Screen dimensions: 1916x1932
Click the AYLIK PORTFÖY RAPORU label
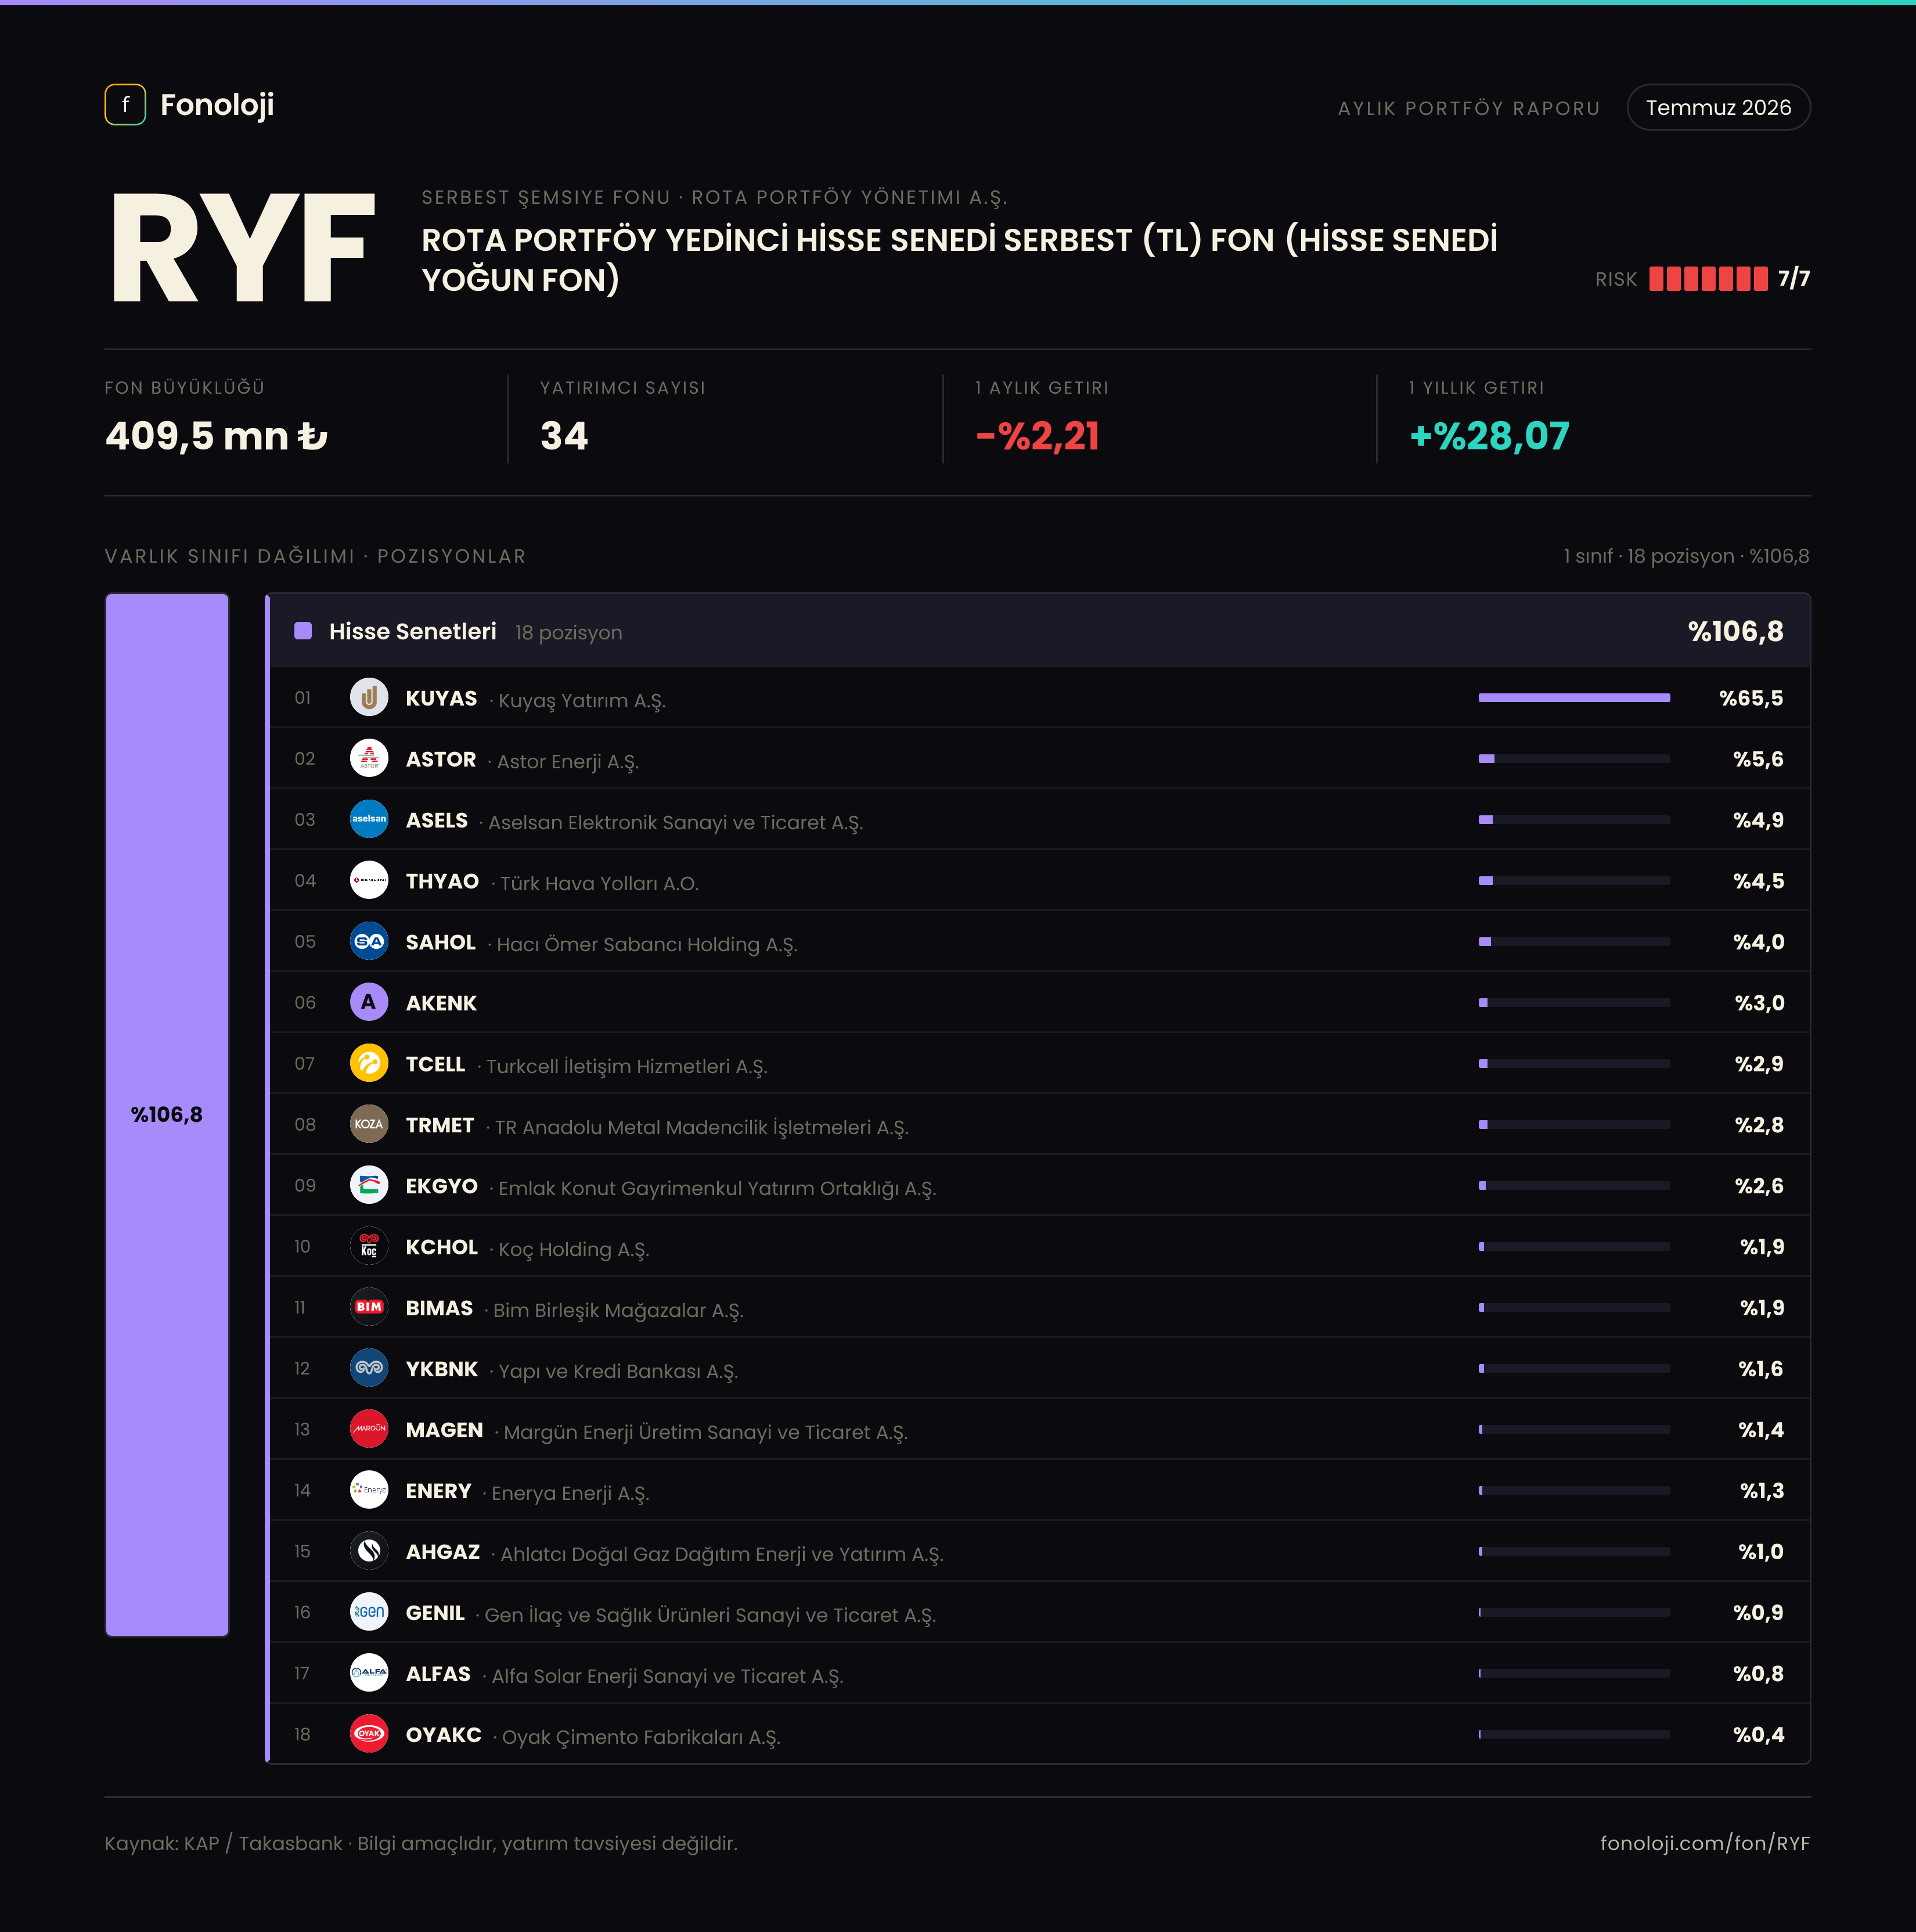(1469, 108)
